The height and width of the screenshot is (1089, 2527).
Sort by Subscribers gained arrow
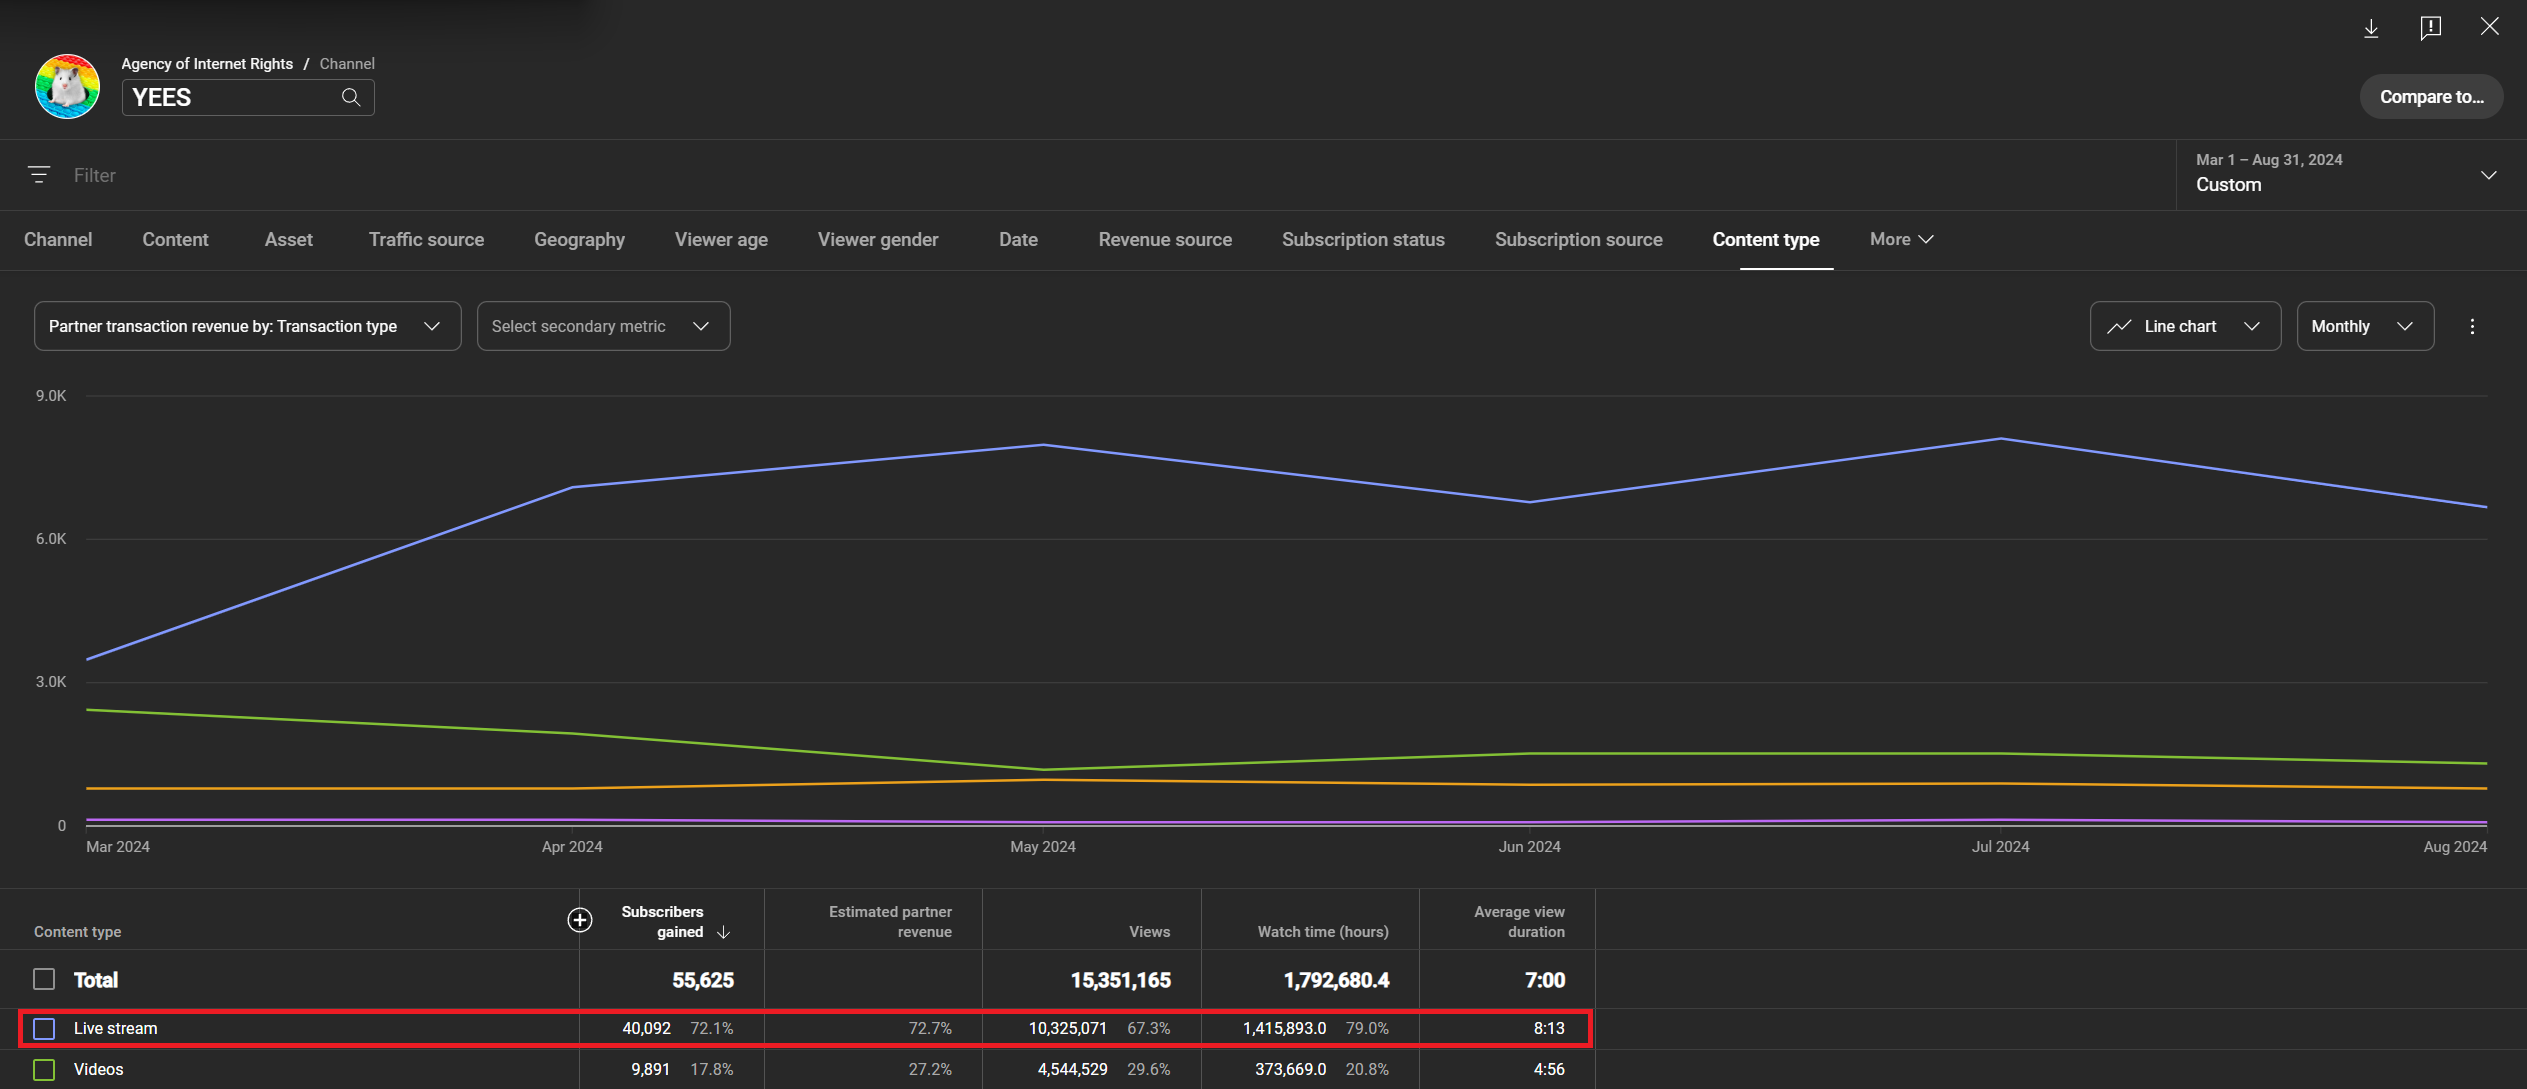point(723,932)
